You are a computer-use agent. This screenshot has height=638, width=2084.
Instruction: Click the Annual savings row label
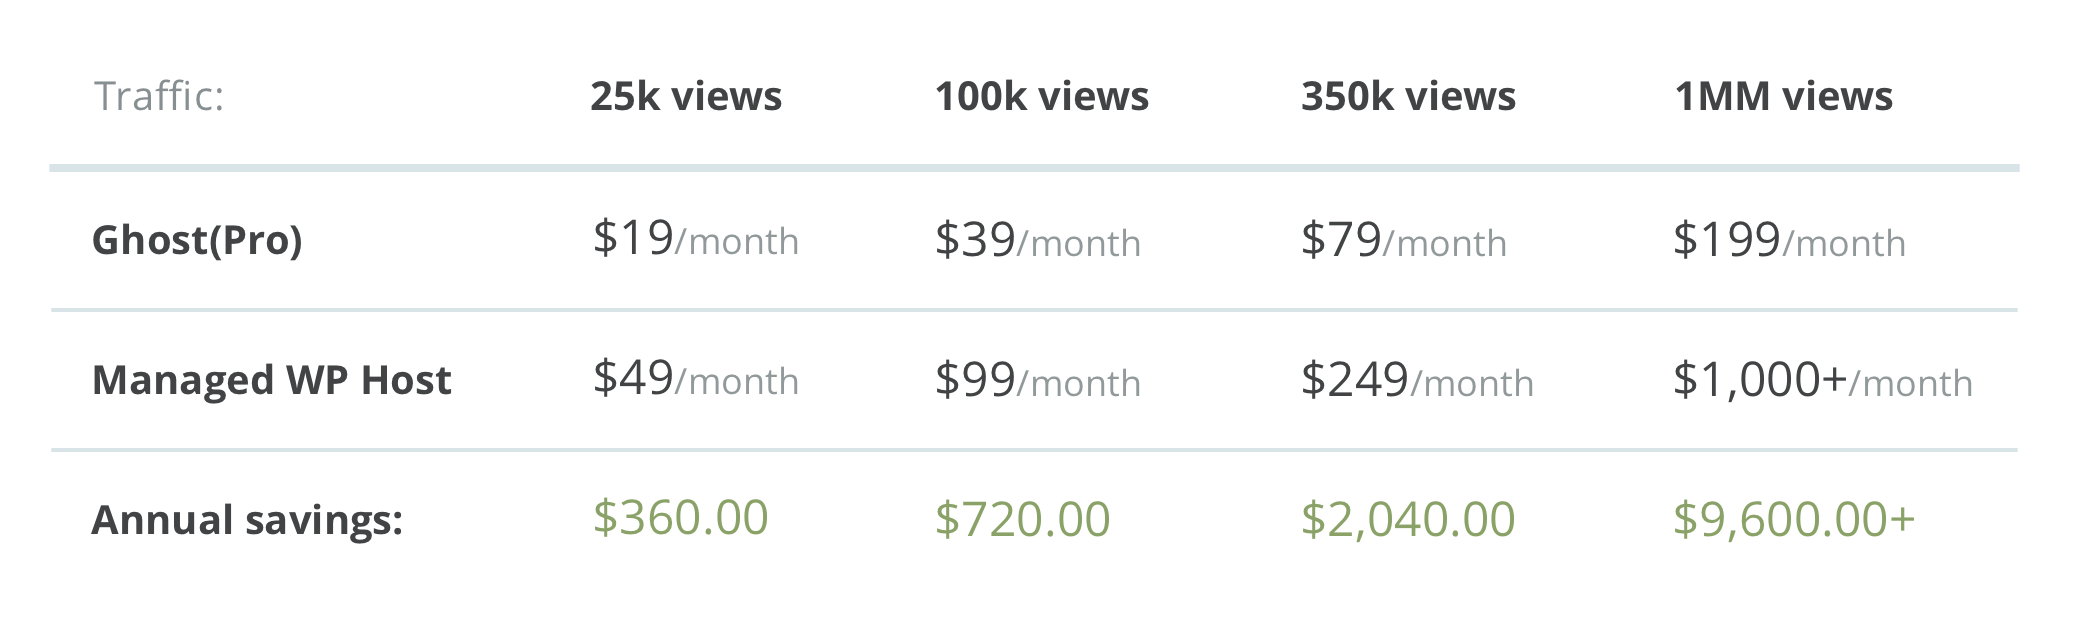pyautogui.click(x=247, y=520)
